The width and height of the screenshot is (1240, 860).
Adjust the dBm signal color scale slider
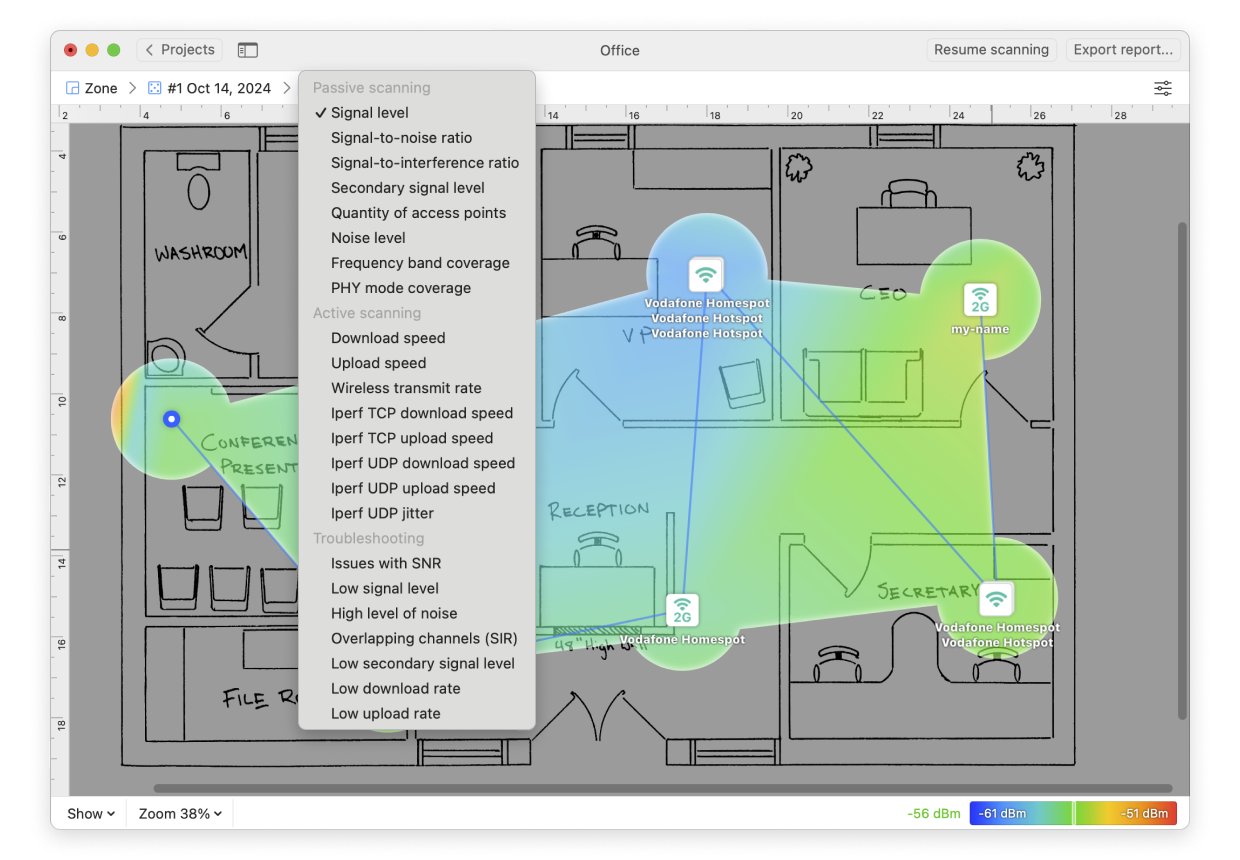1073,814
